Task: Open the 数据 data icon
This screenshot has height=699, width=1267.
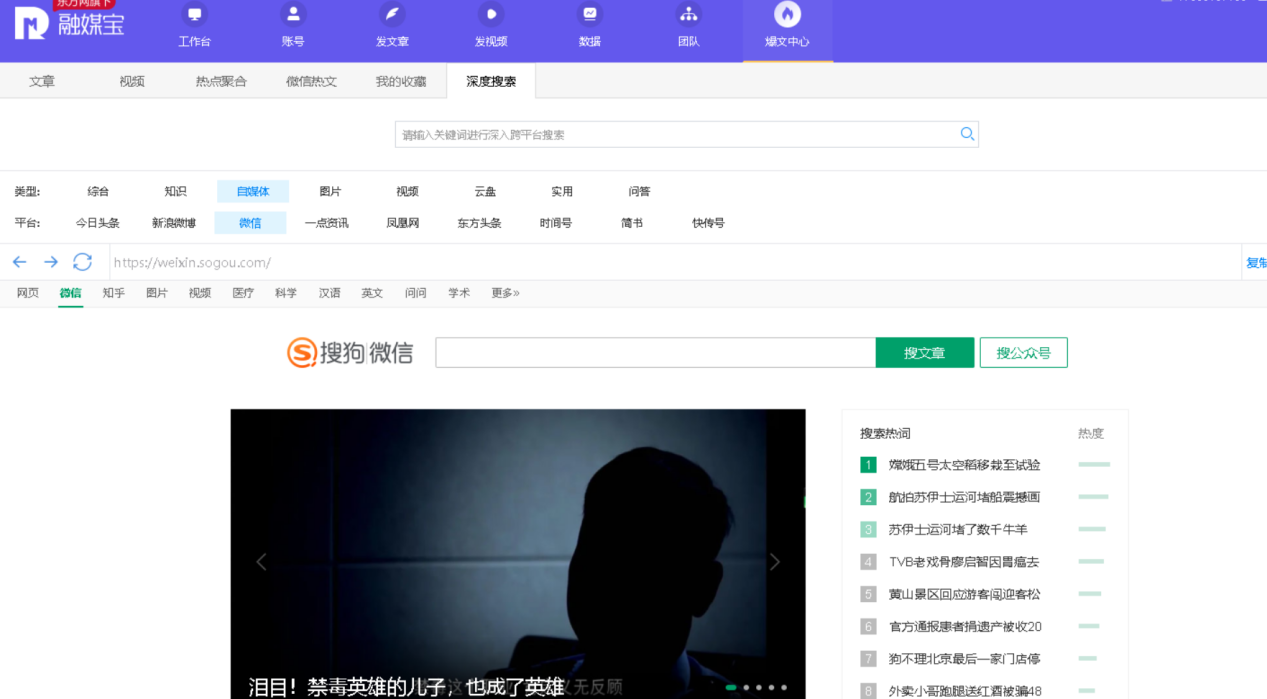Action: coord(590,14)
